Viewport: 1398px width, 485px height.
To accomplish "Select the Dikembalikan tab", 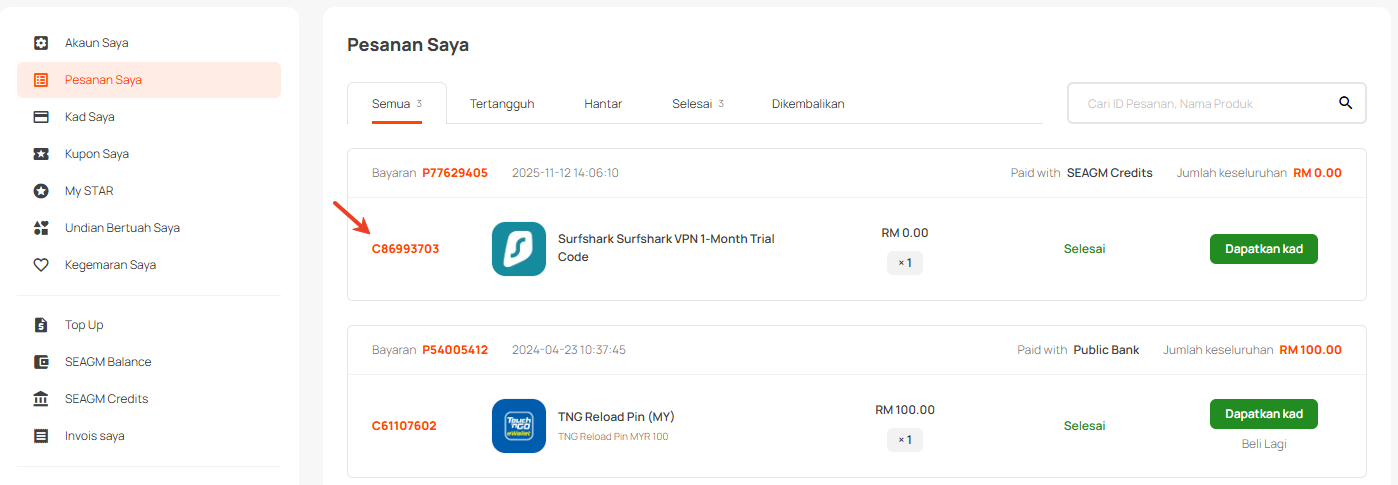I will [808, 104].
